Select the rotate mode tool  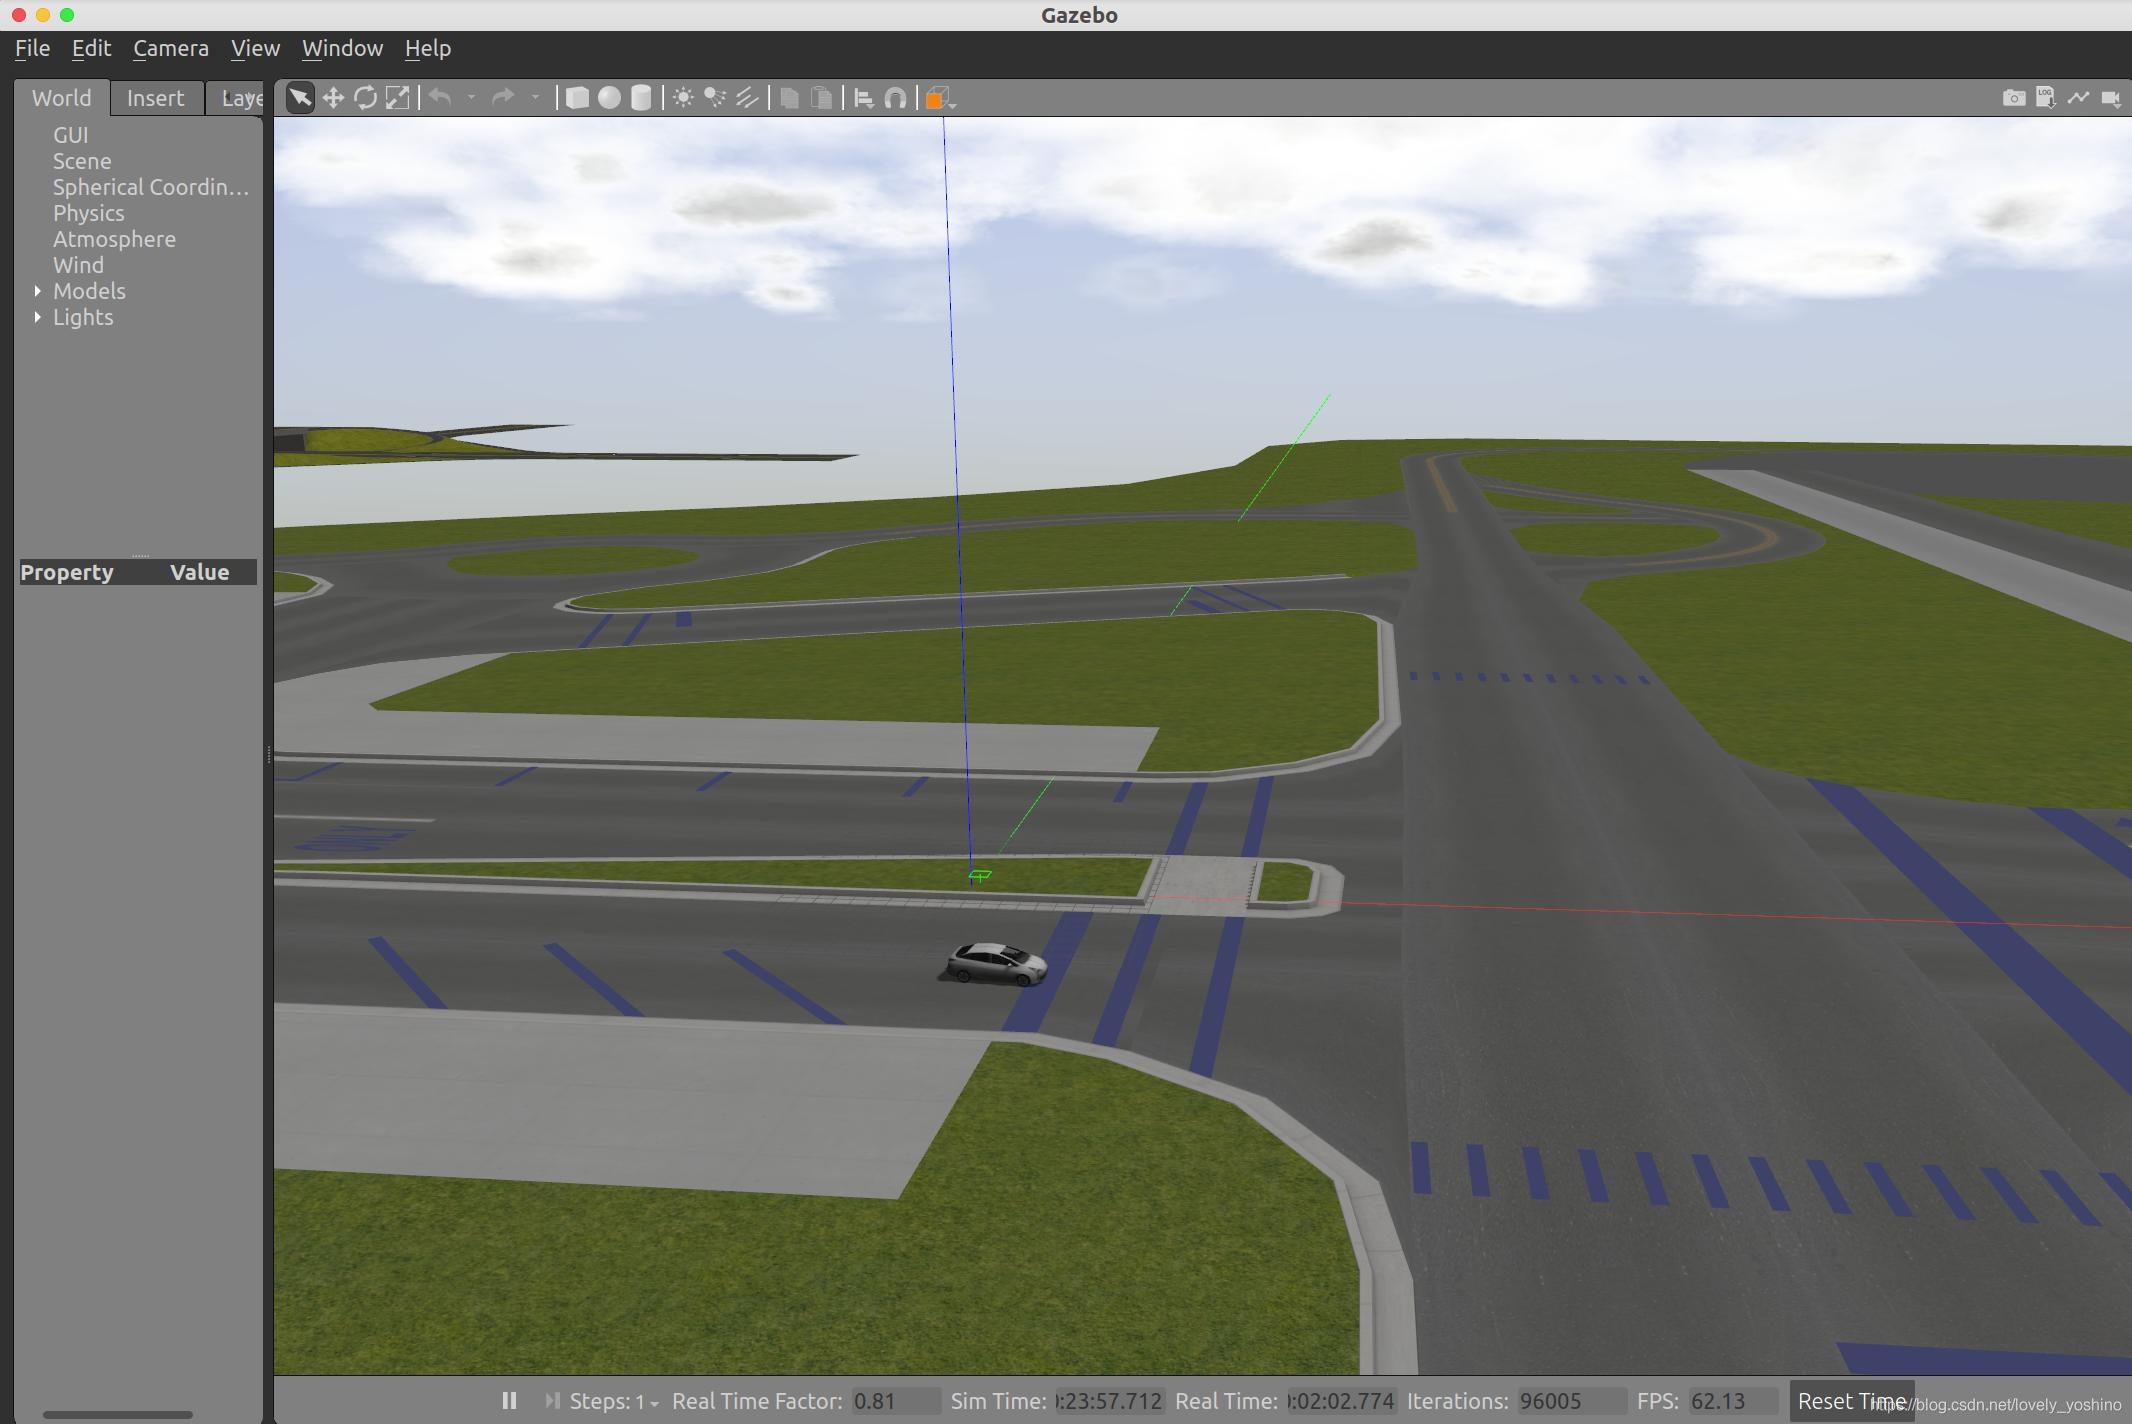pyautogui.click(x=365, y=98)
